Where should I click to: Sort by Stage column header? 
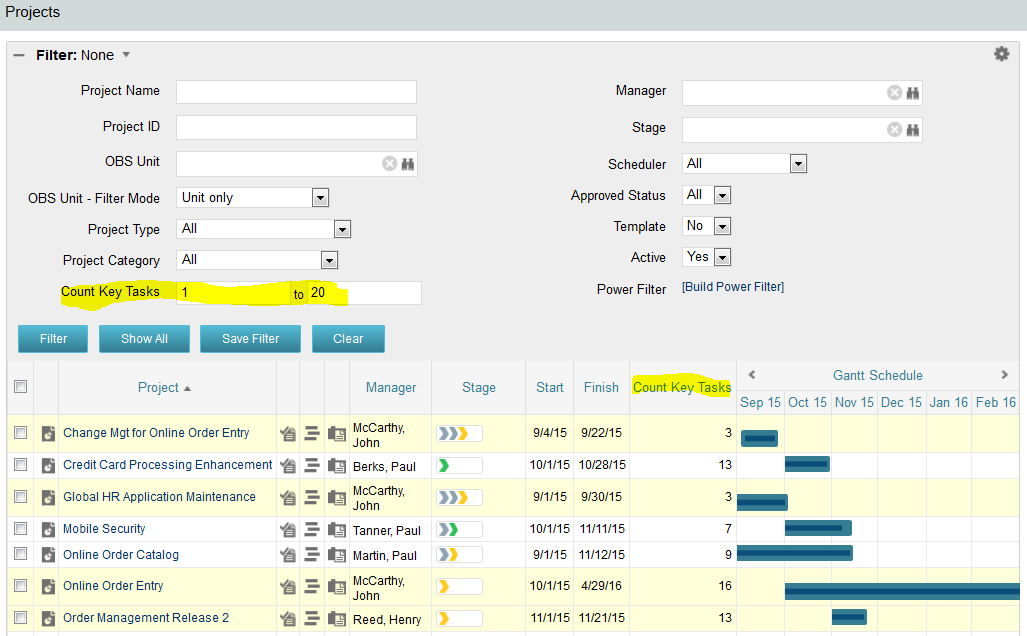pyautogui.click(x=479, y=388)
